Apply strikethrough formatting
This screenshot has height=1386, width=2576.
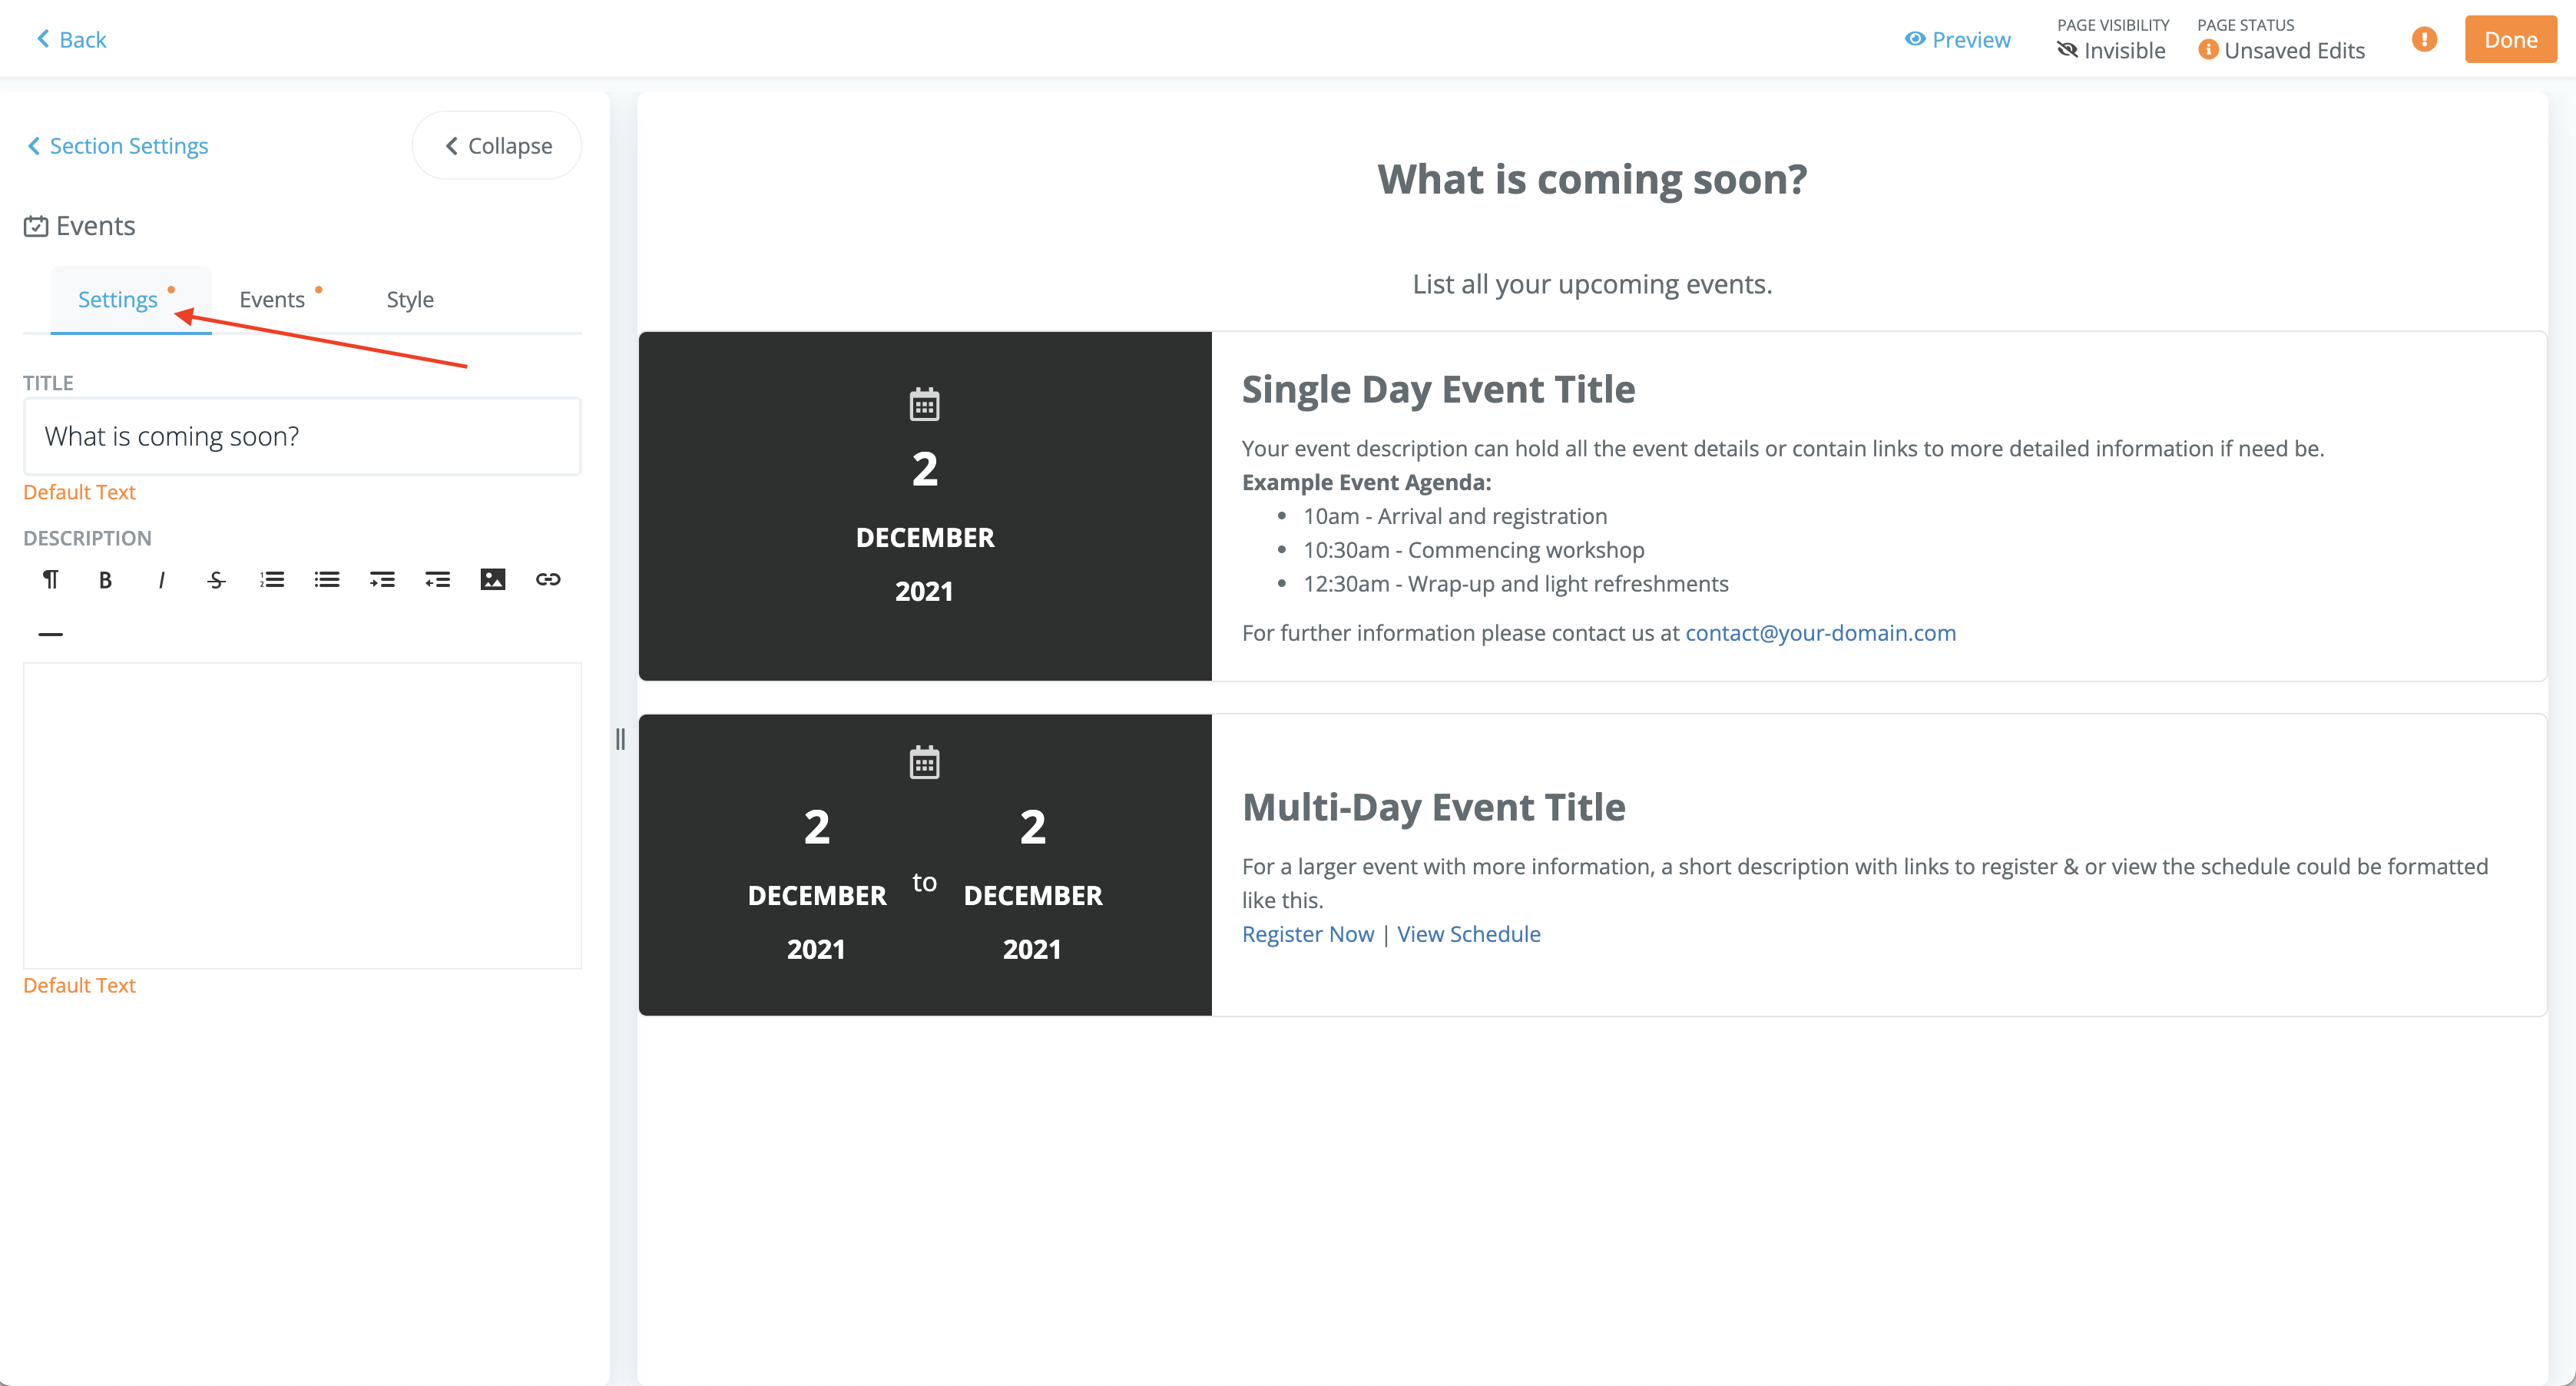click(x=216, y=580)
